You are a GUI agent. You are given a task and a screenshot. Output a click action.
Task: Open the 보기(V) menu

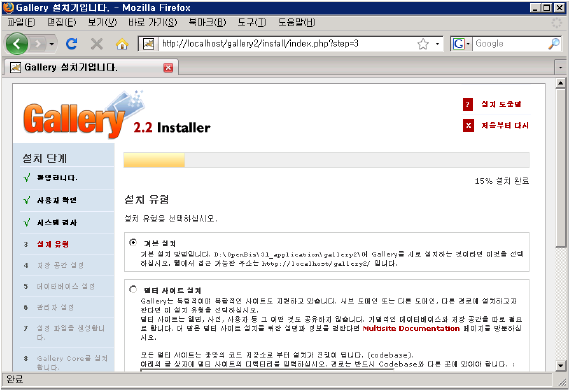pos(102,22)
